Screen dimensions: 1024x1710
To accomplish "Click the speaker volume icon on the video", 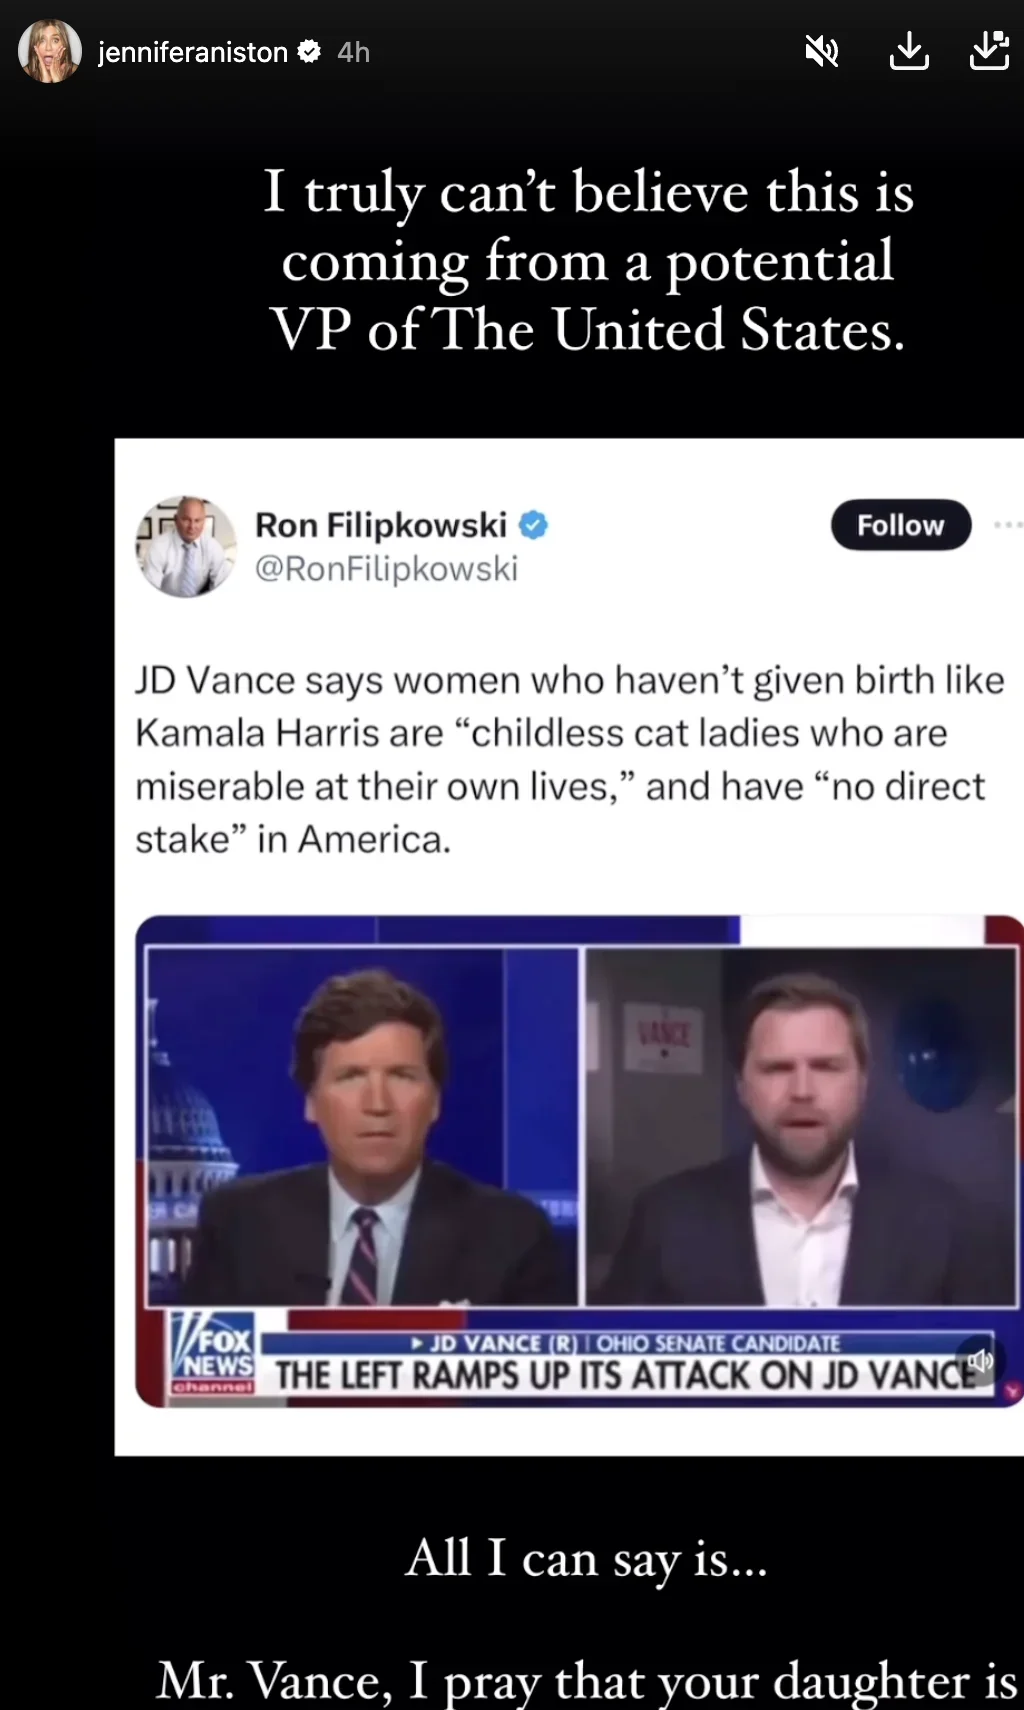I will pos(980,1361).
